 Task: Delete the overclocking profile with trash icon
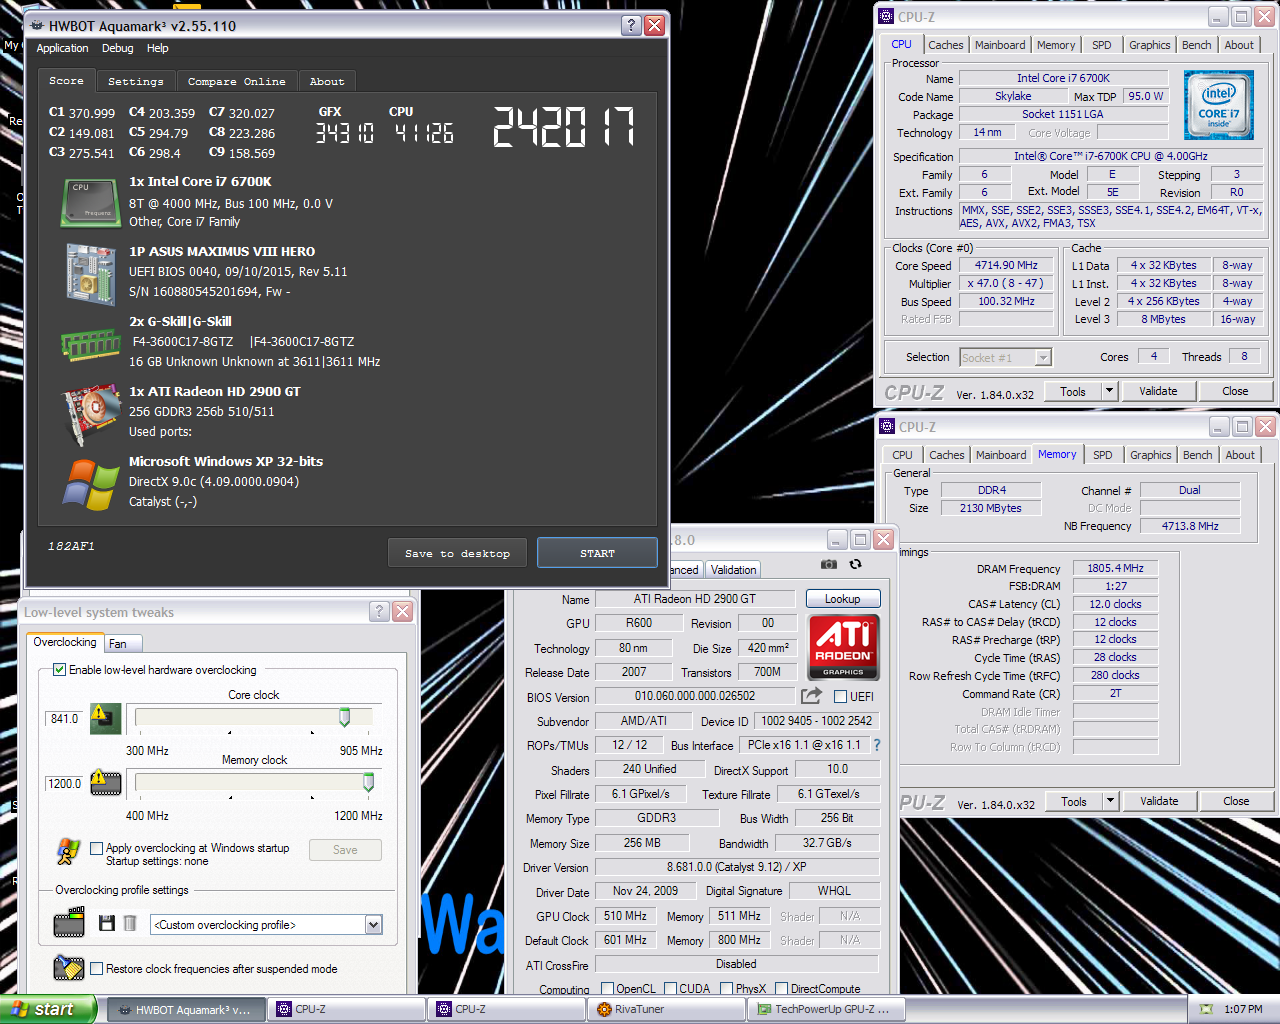[129, 923]
